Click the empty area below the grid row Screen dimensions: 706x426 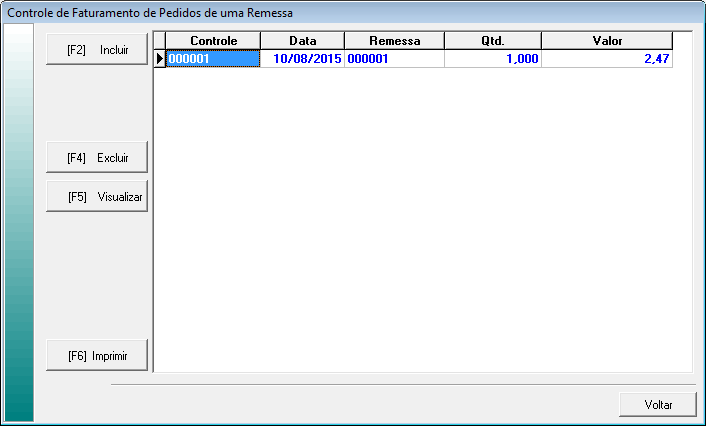tap(420, 220)
